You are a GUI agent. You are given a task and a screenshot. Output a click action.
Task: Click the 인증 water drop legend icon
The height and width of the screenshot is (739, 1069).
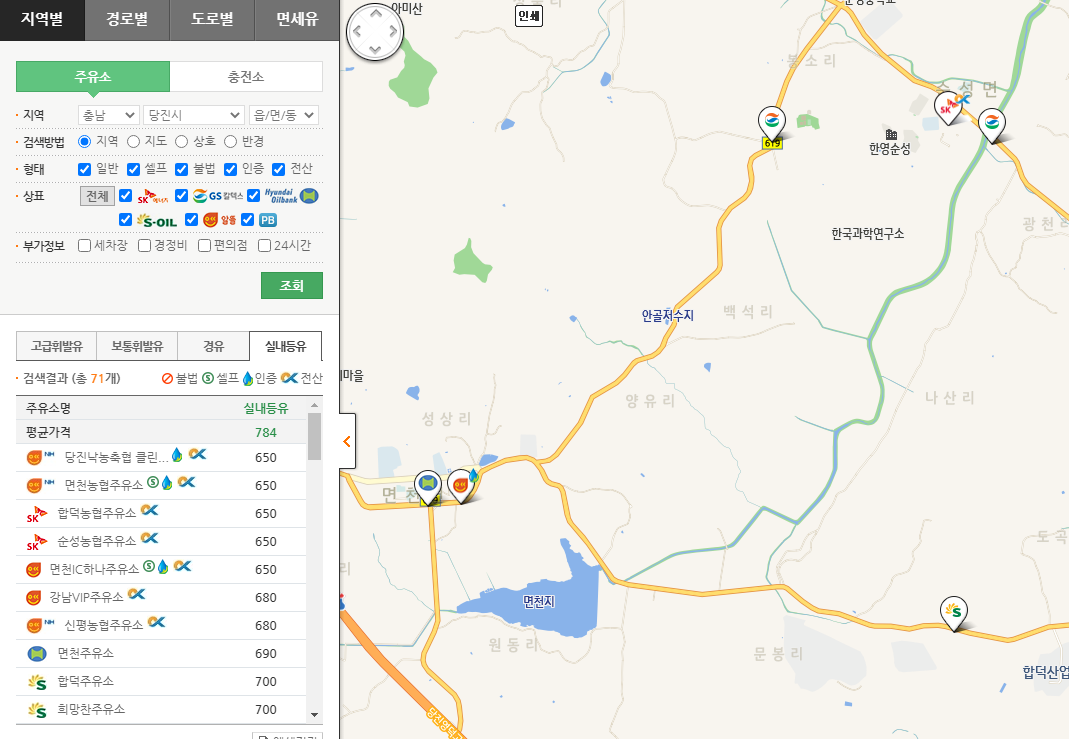(x=247, y=378)
